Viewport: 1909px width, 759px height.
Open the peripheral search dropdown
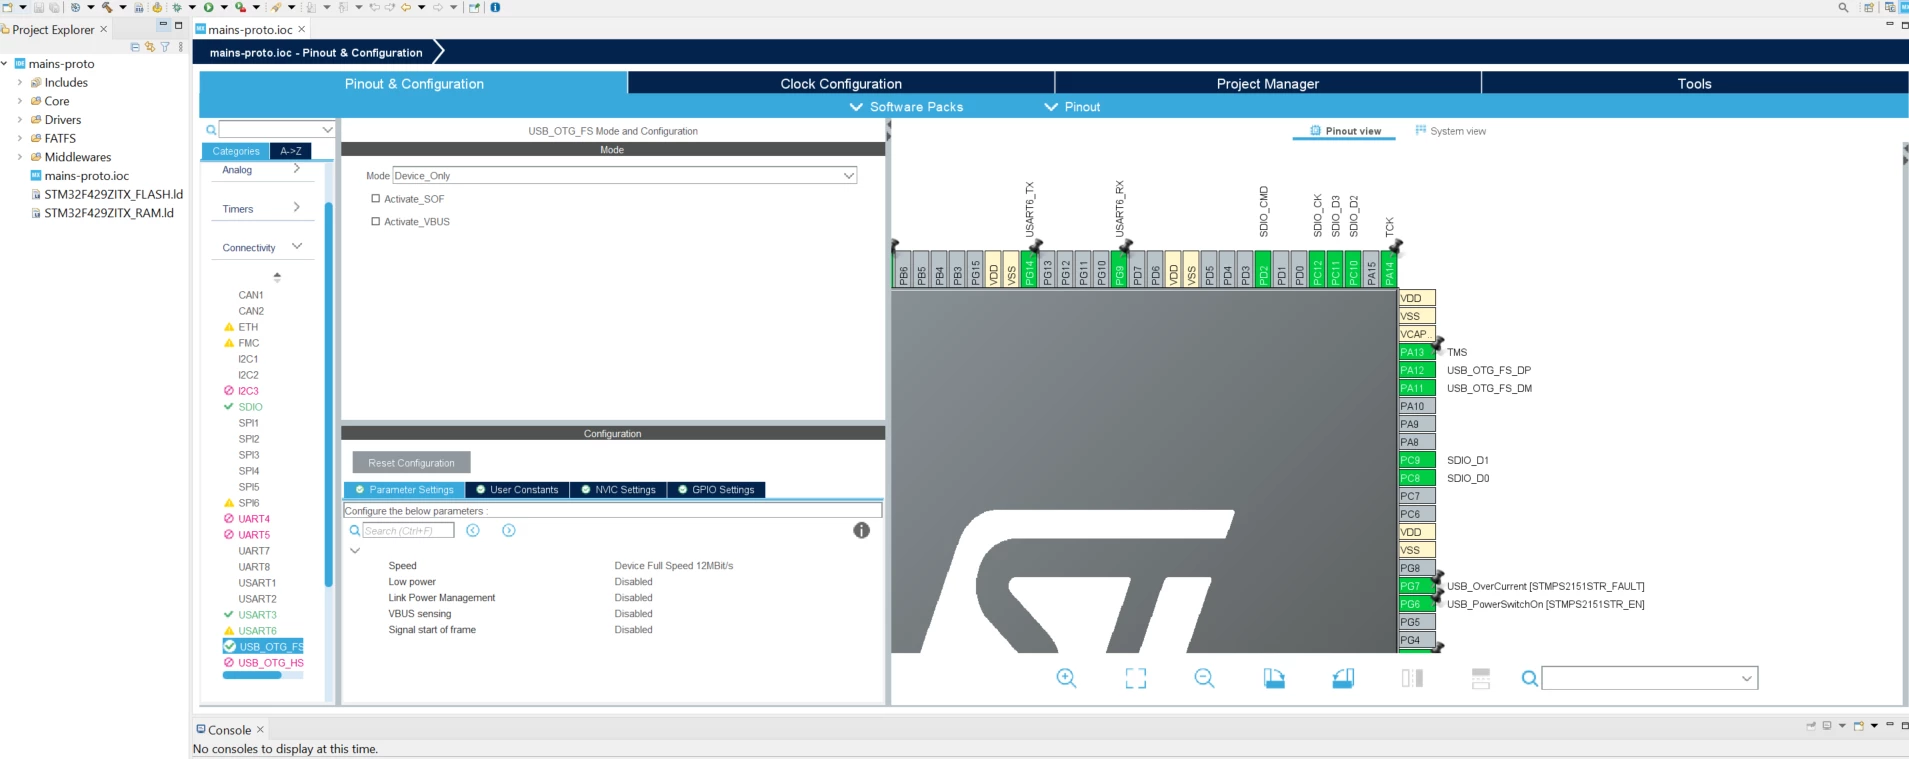pyautogui.click(x=327, y=129)
